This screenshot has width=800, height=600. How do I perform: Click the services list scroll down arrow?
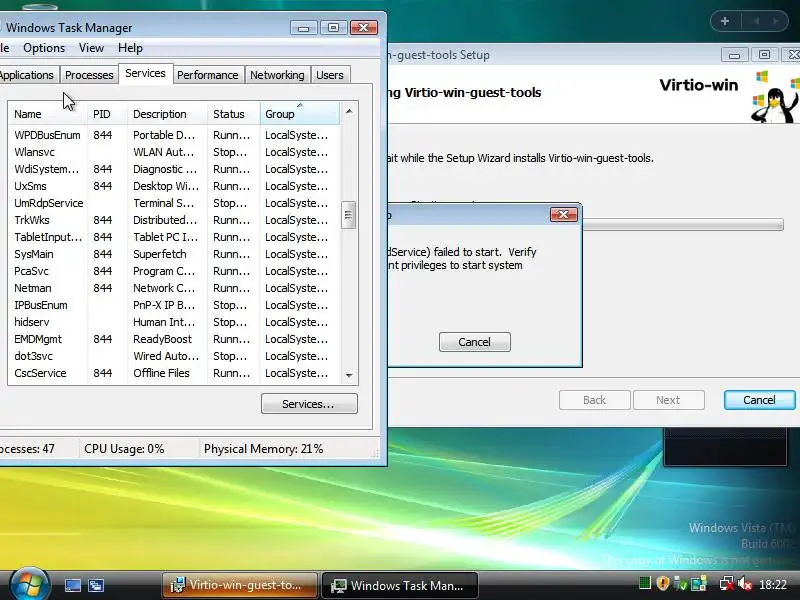[x=349, y=376]
